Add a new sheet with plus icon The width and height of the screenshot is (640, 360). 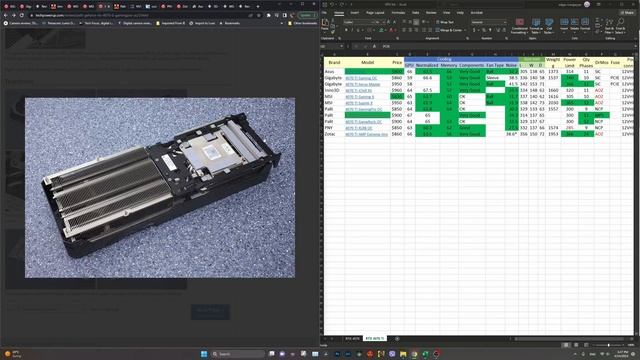pos(397,338)
